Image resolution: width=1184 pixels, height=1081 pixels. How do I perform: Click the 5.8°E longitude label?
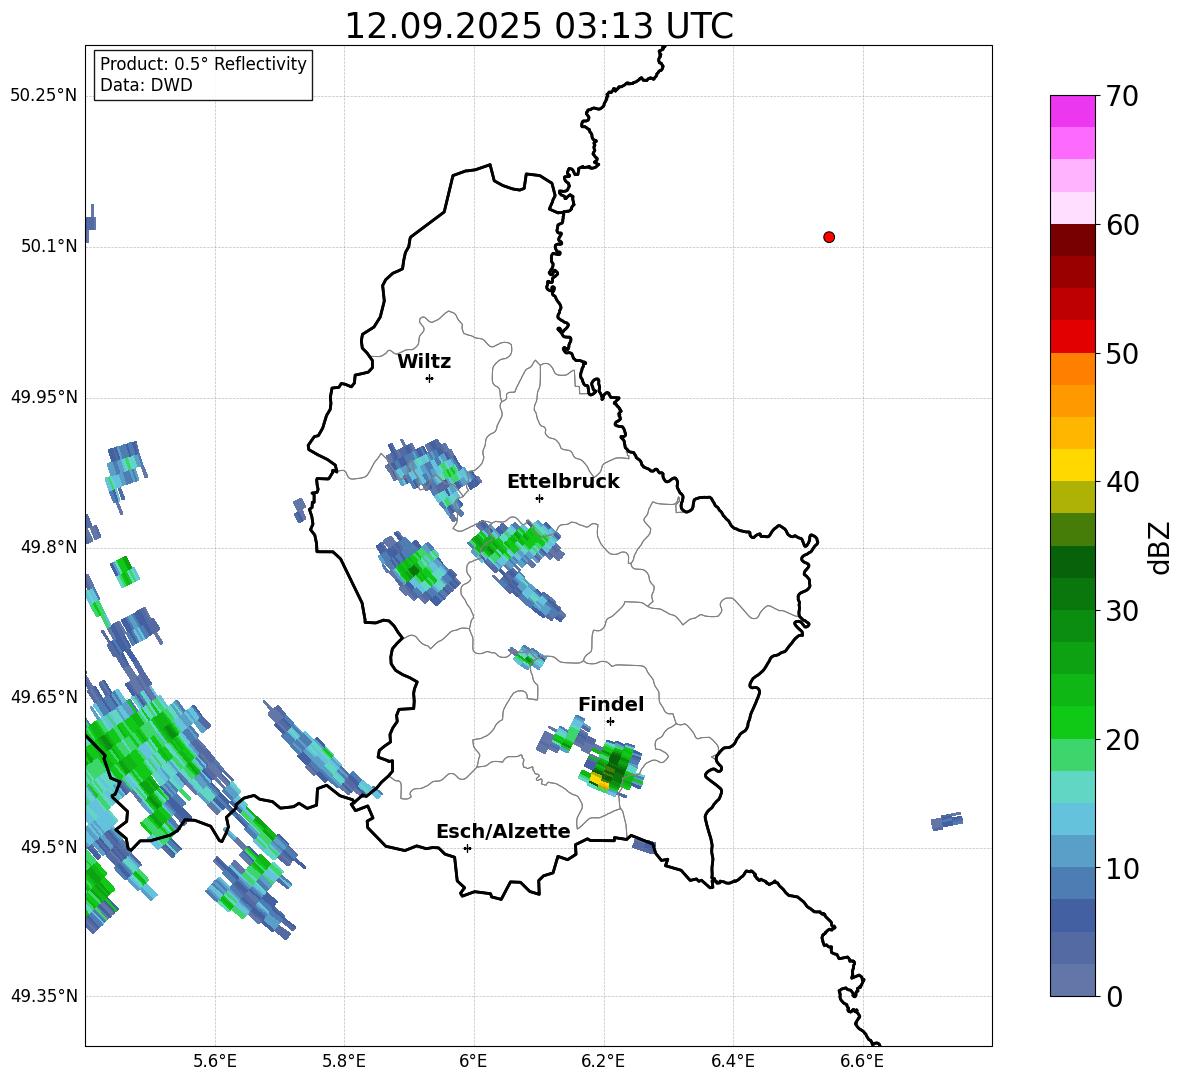pos(344,1061)
